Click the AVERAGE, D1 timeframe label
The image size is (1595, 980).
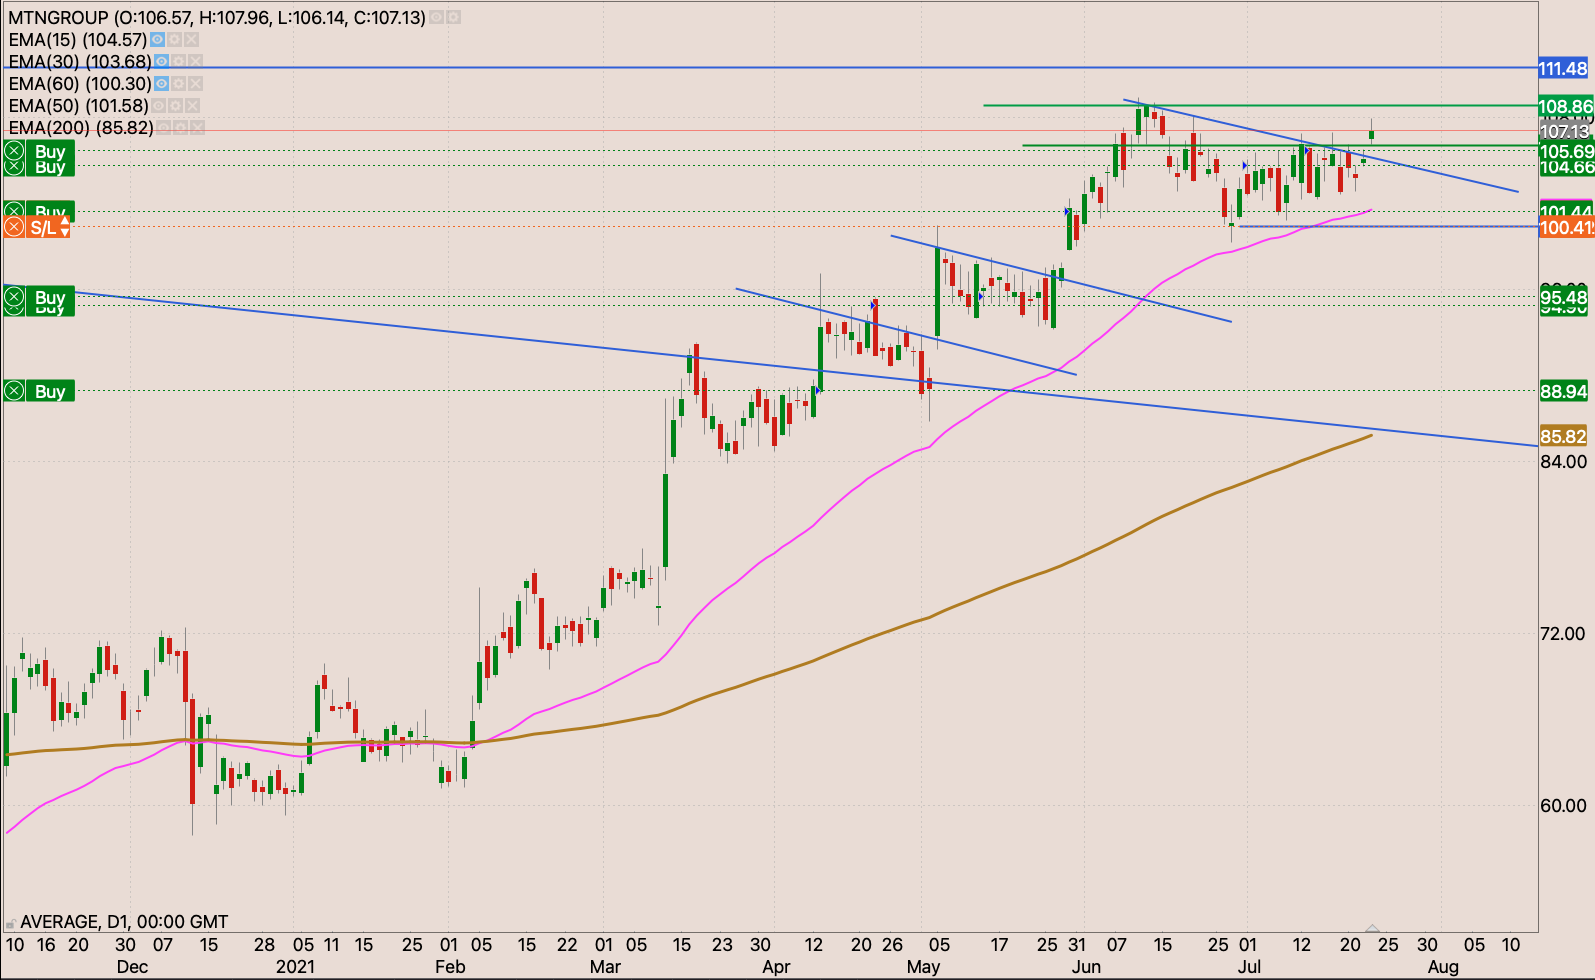pos(124,922)
